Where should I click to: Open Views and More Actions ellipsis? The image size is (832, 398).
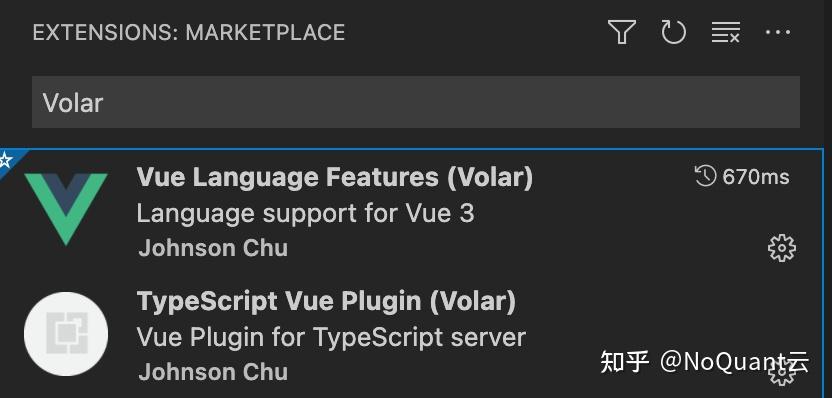[777, 32]
